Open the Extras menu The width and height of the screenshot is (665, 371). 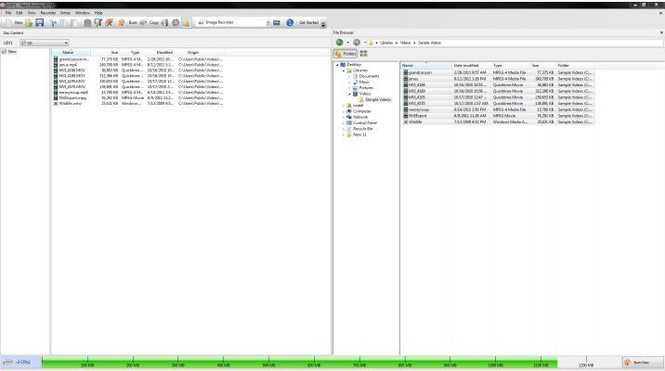pos(65,13)
